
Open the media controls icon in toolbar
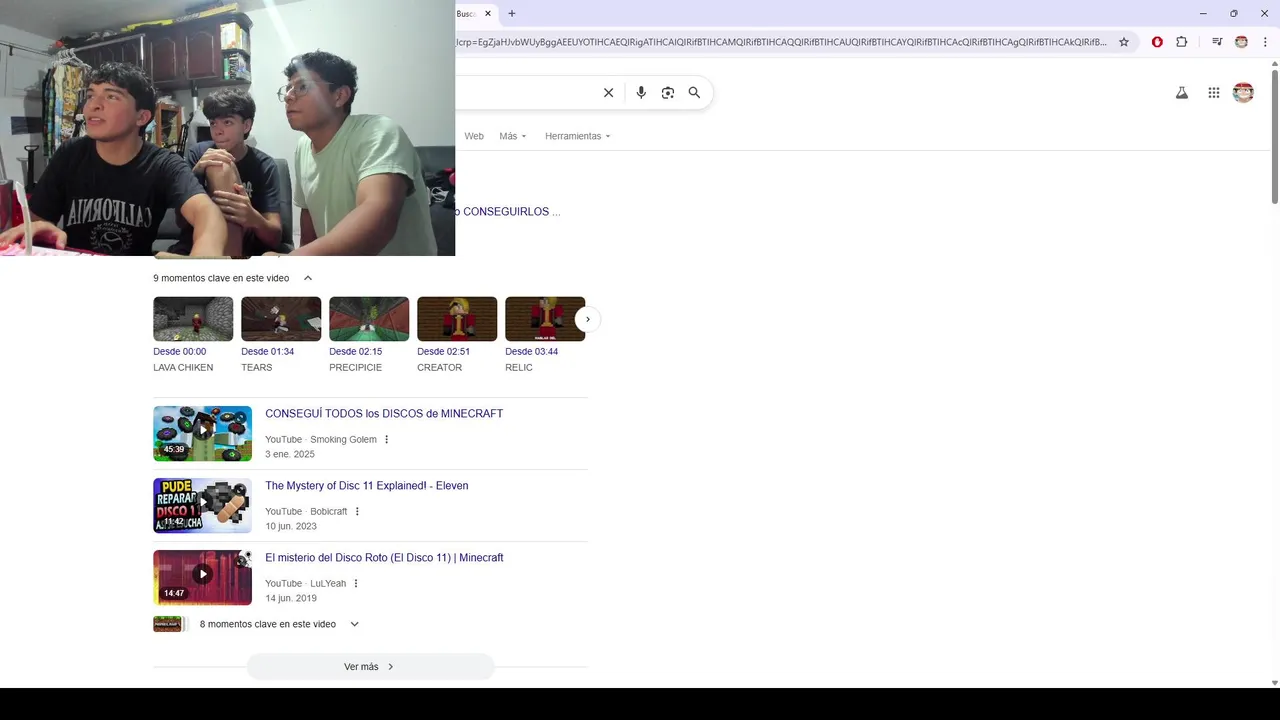1217,42
